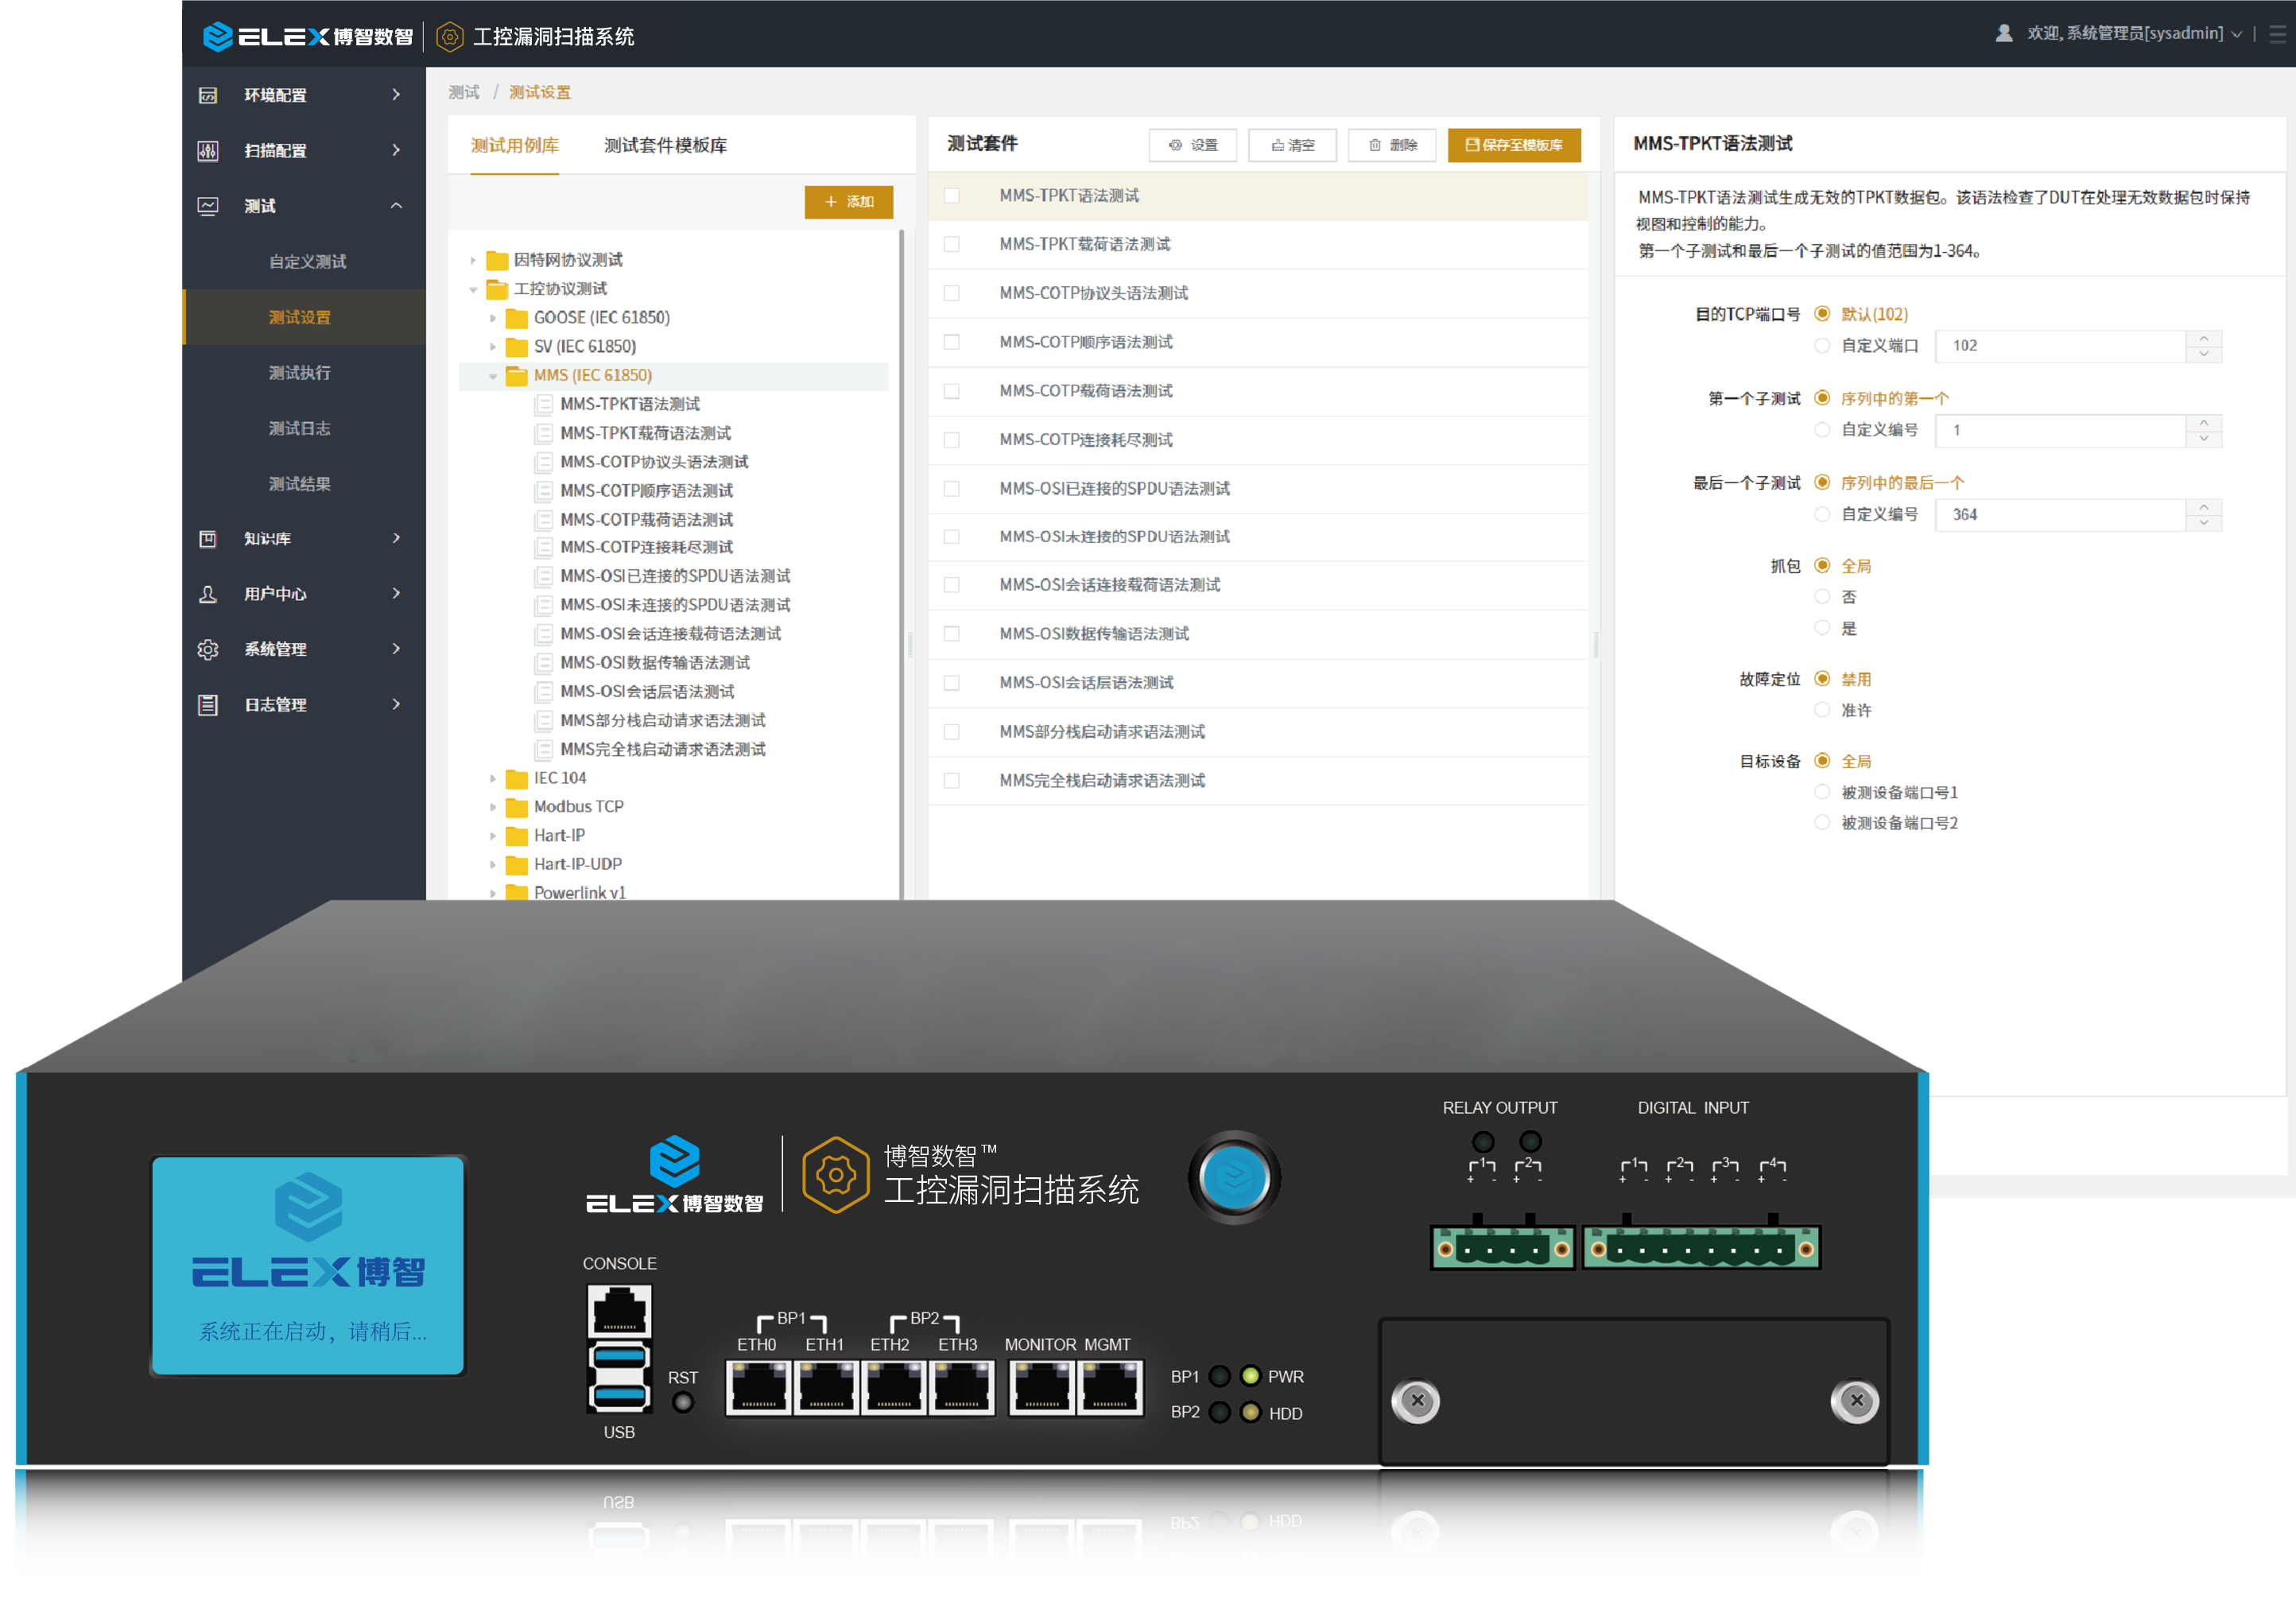Expand the IEC 104 folder node
Screen dimensions: 2296x1601
[493, 779]
